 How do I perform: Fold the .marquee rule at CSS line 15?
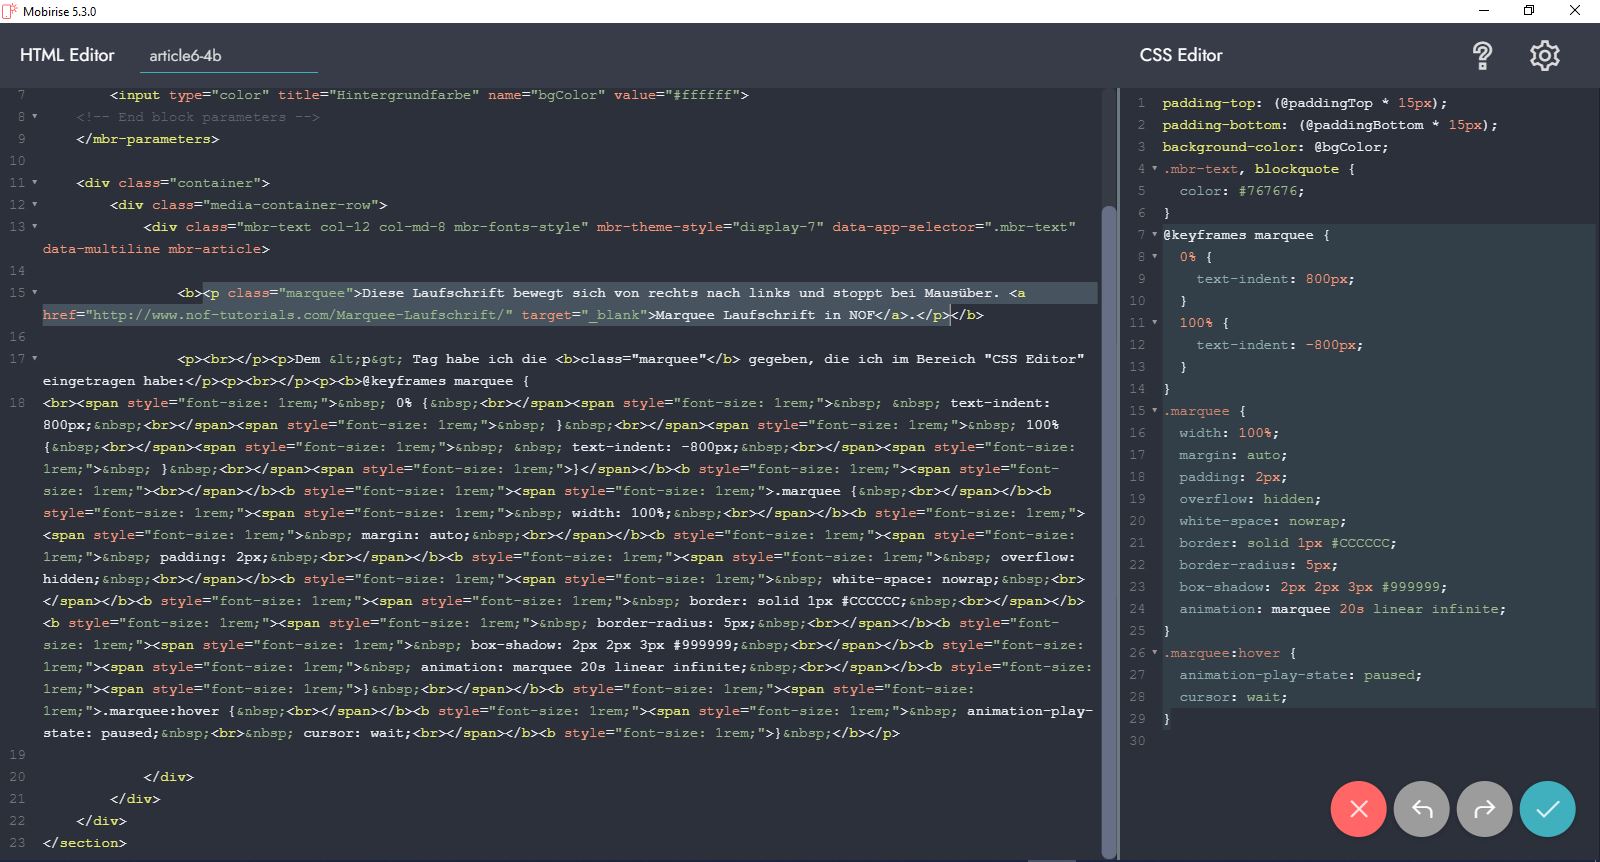pyautogui.click(x=1154, y=411)
